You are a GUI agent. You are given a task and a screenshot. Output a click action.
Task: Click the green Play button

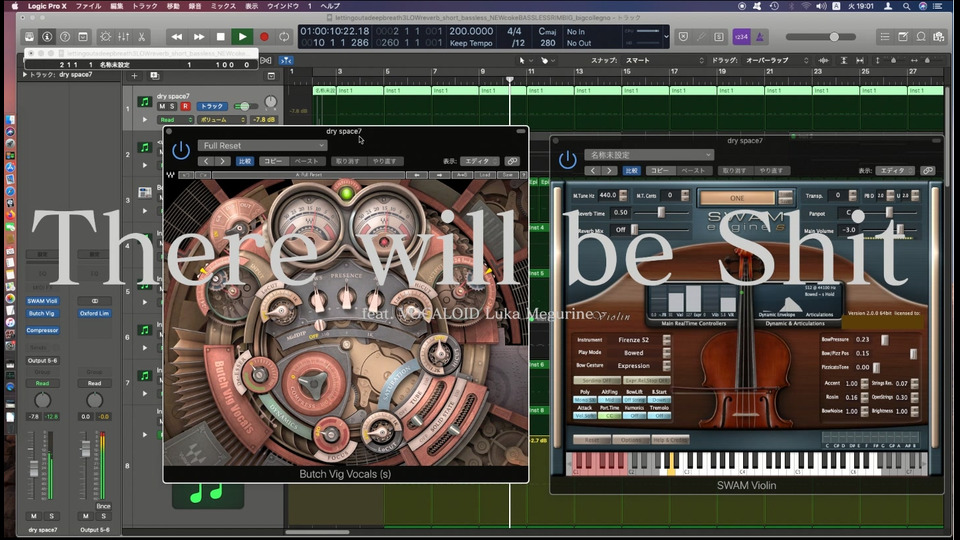[x=242, y=37]
